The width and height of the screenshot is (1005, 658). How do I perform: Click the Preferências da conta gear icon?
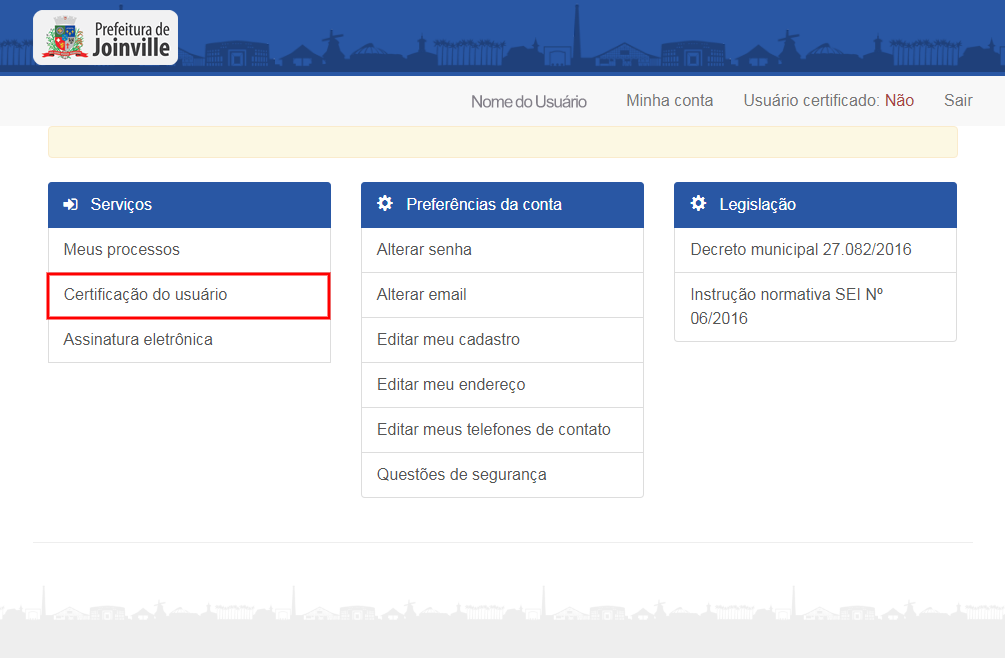pos(385,204)
